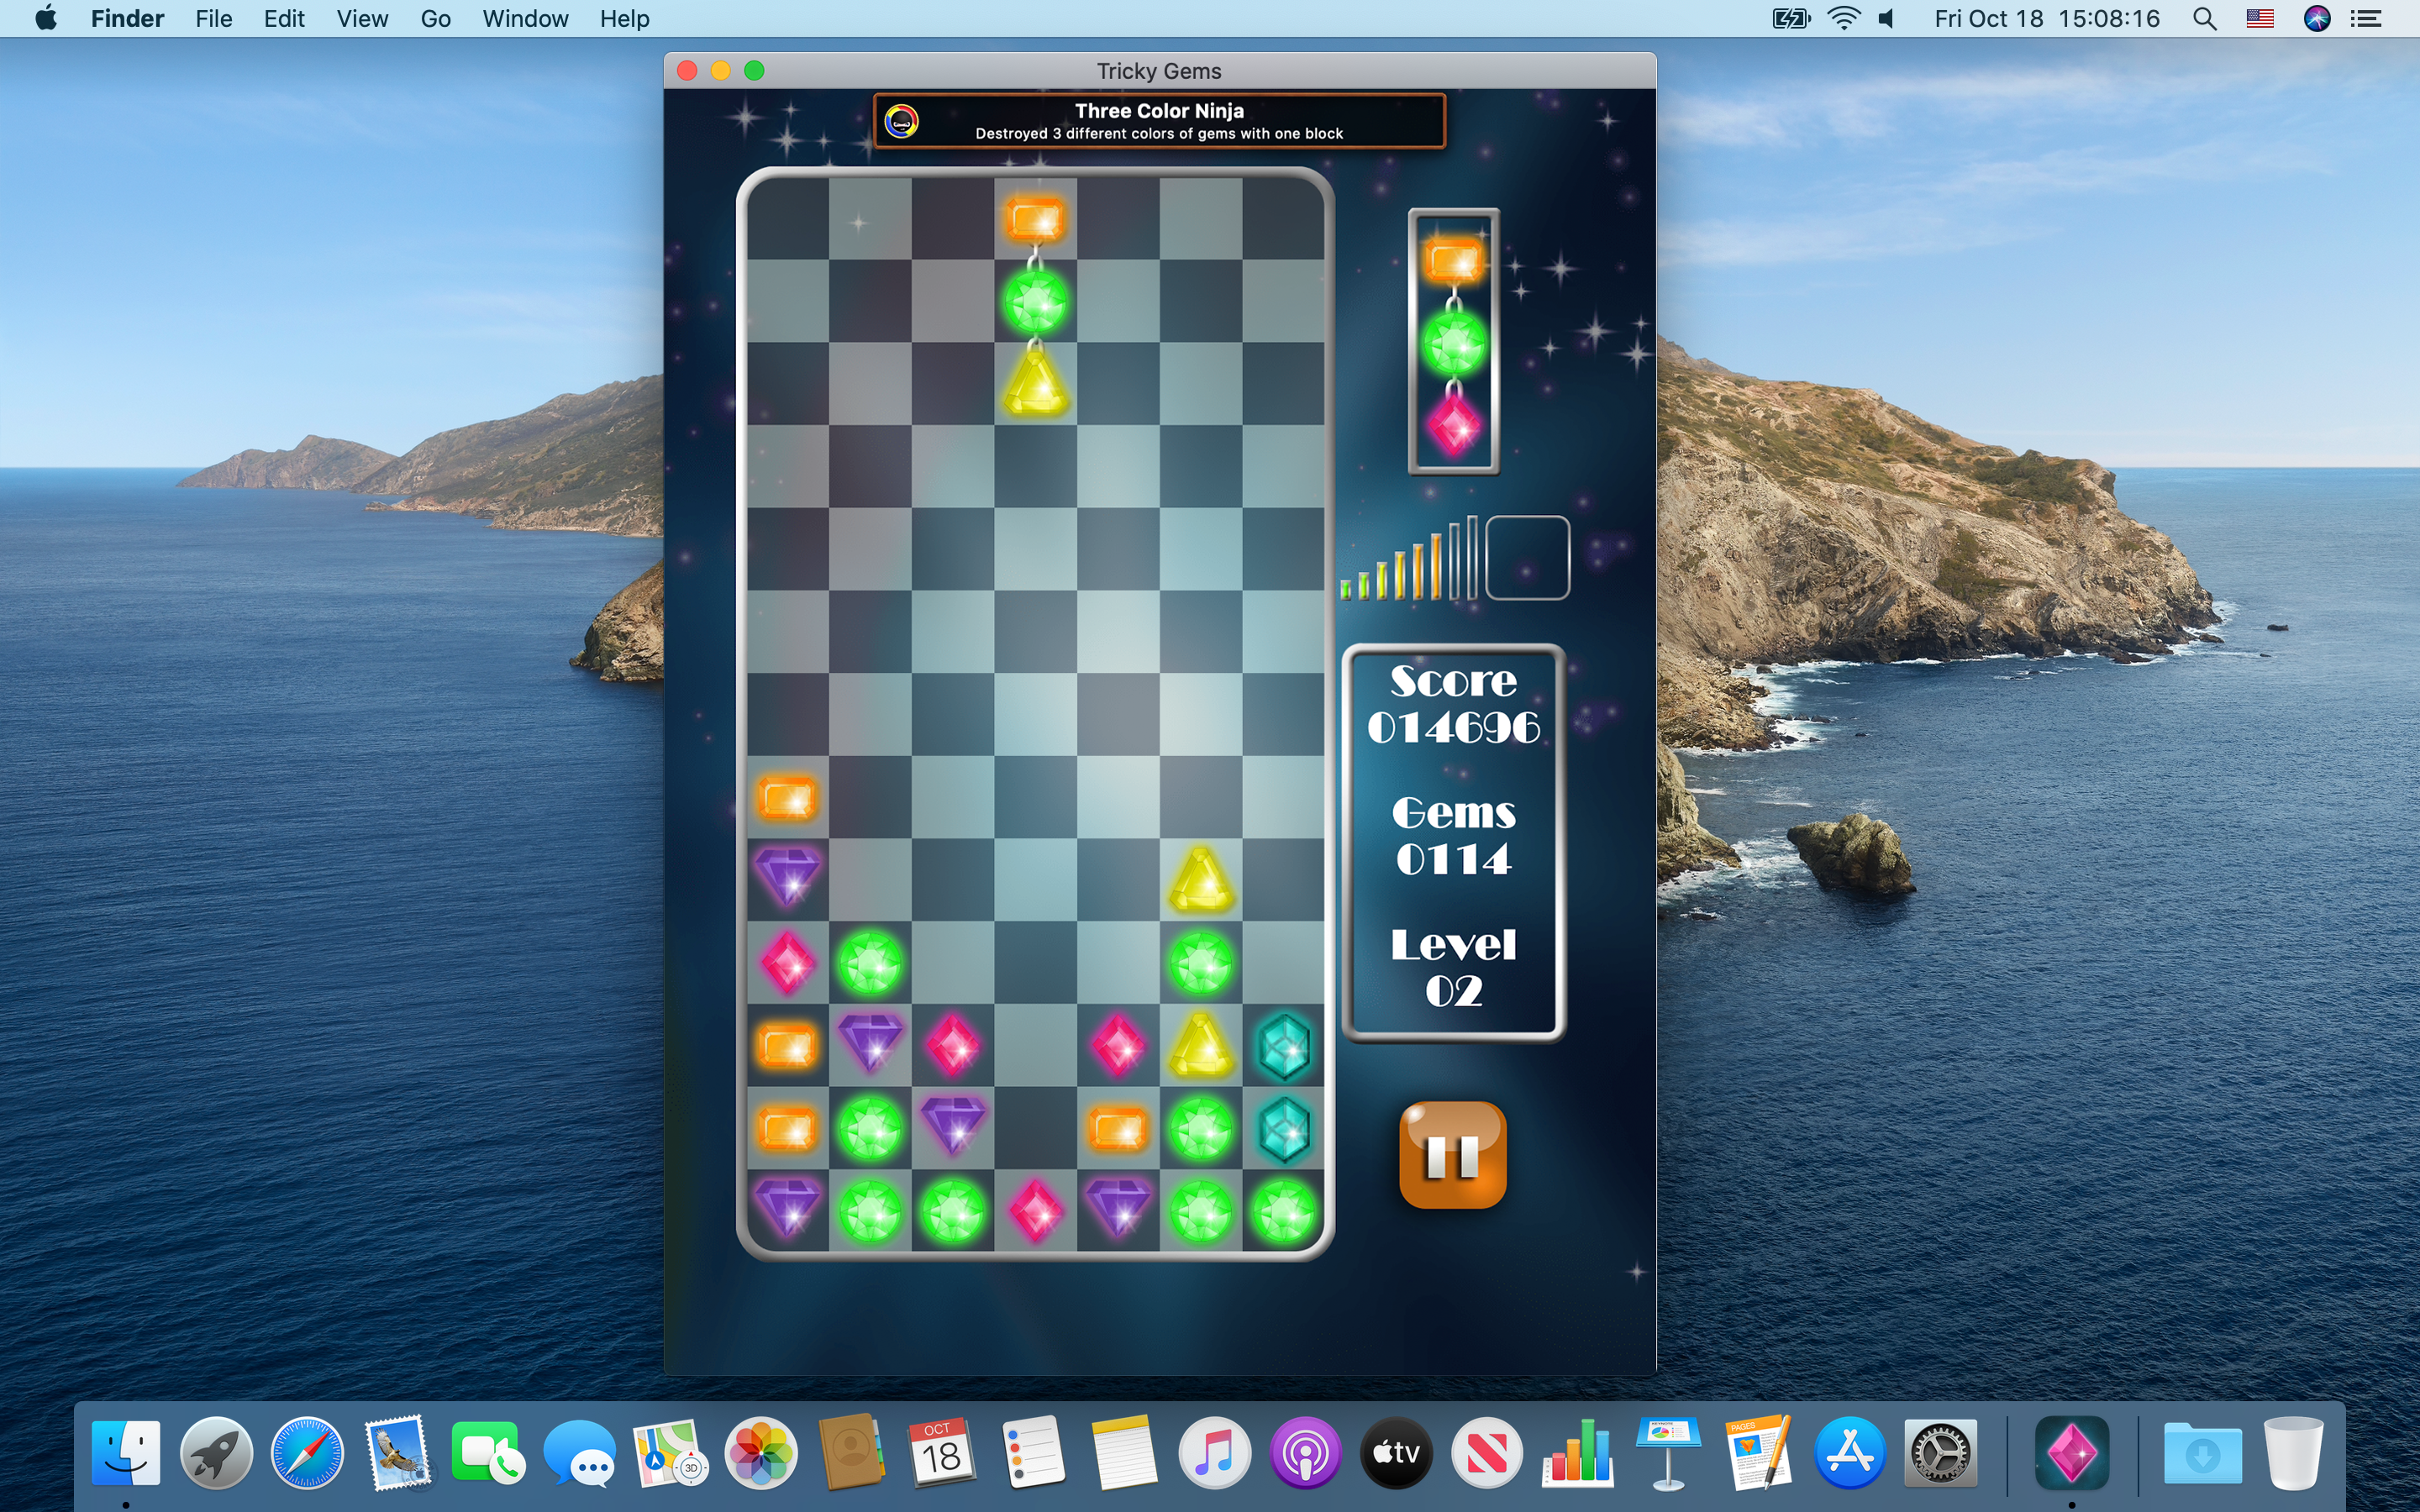Viewport: 2420px width, 1512px height.
Task: Open Reminders from the Dock
Action: coord(1033,1452)
